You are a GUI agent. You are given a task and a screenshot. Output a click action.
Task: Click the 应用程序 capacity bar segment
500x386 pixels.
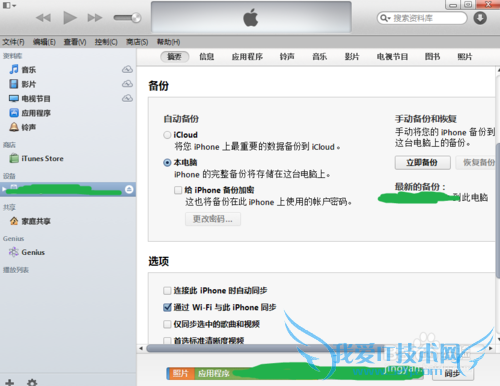[214, 373]
